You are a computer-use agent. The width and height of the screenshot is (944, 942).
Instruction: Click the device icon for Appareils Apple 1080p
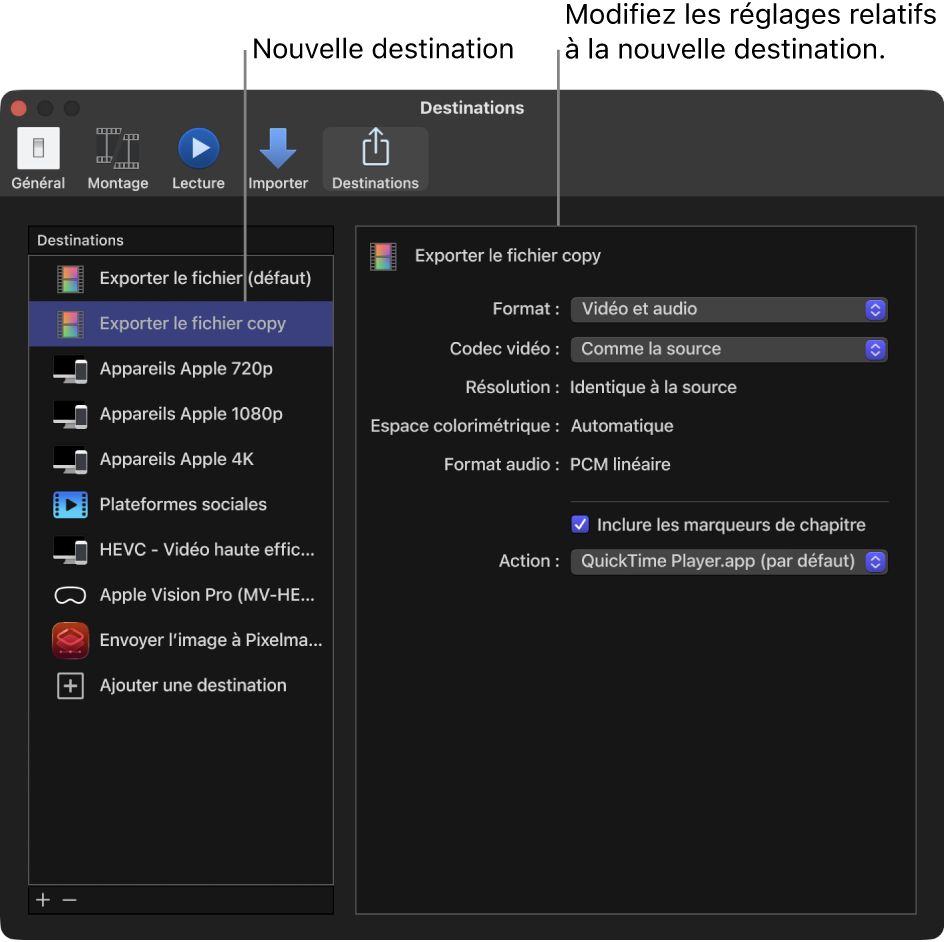coord(70,415)
